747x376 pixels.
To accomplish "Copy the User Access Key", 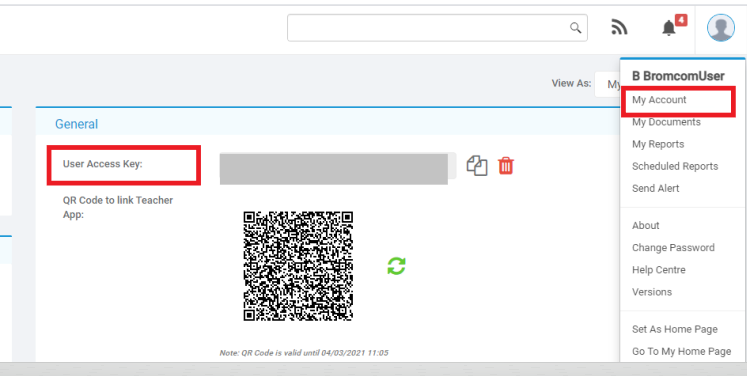I will coord(477,166).
